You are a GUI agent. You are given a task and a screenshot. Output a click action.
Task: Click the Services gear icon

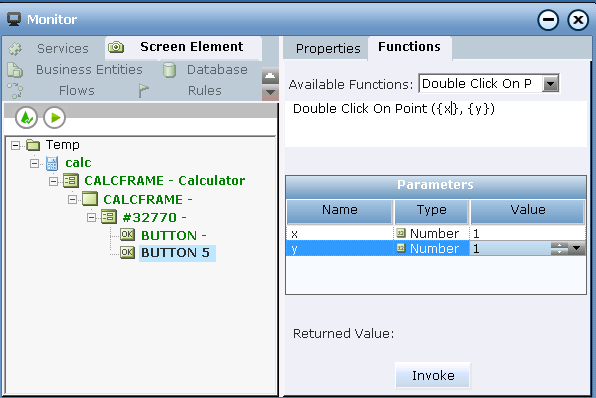[16, 49]
